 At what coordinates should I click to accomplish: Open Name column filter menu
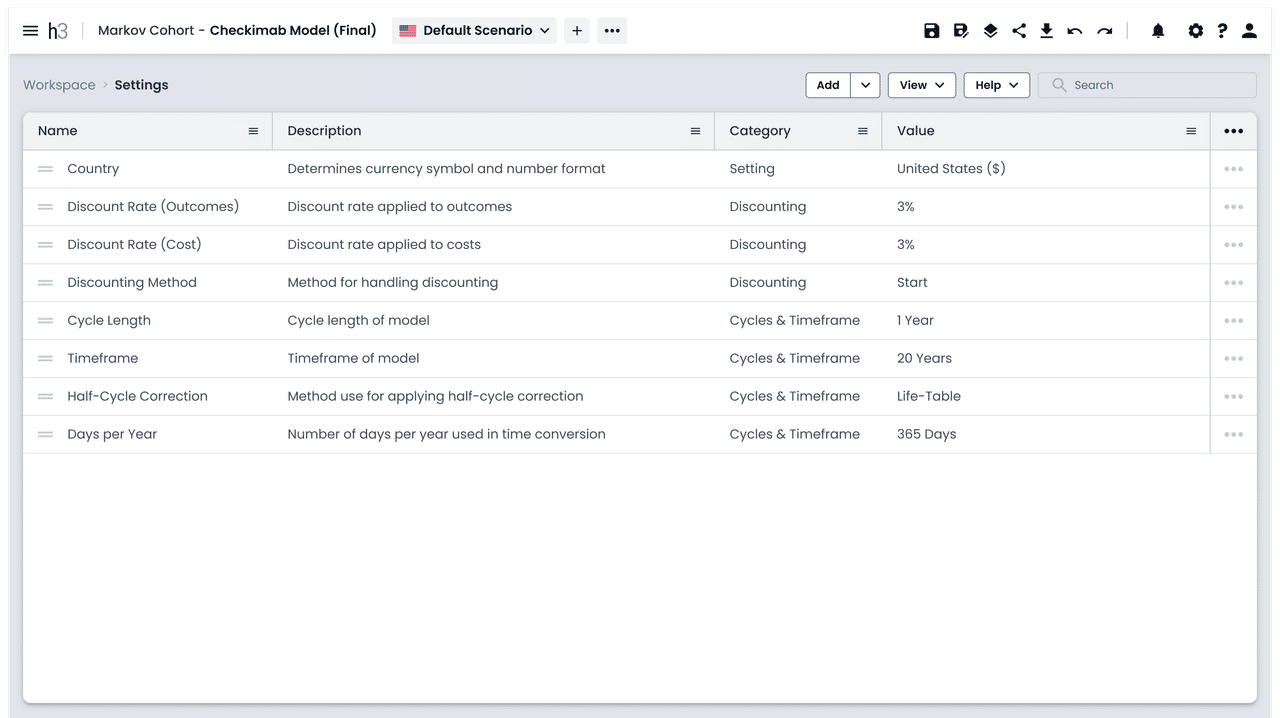(253, 131)
